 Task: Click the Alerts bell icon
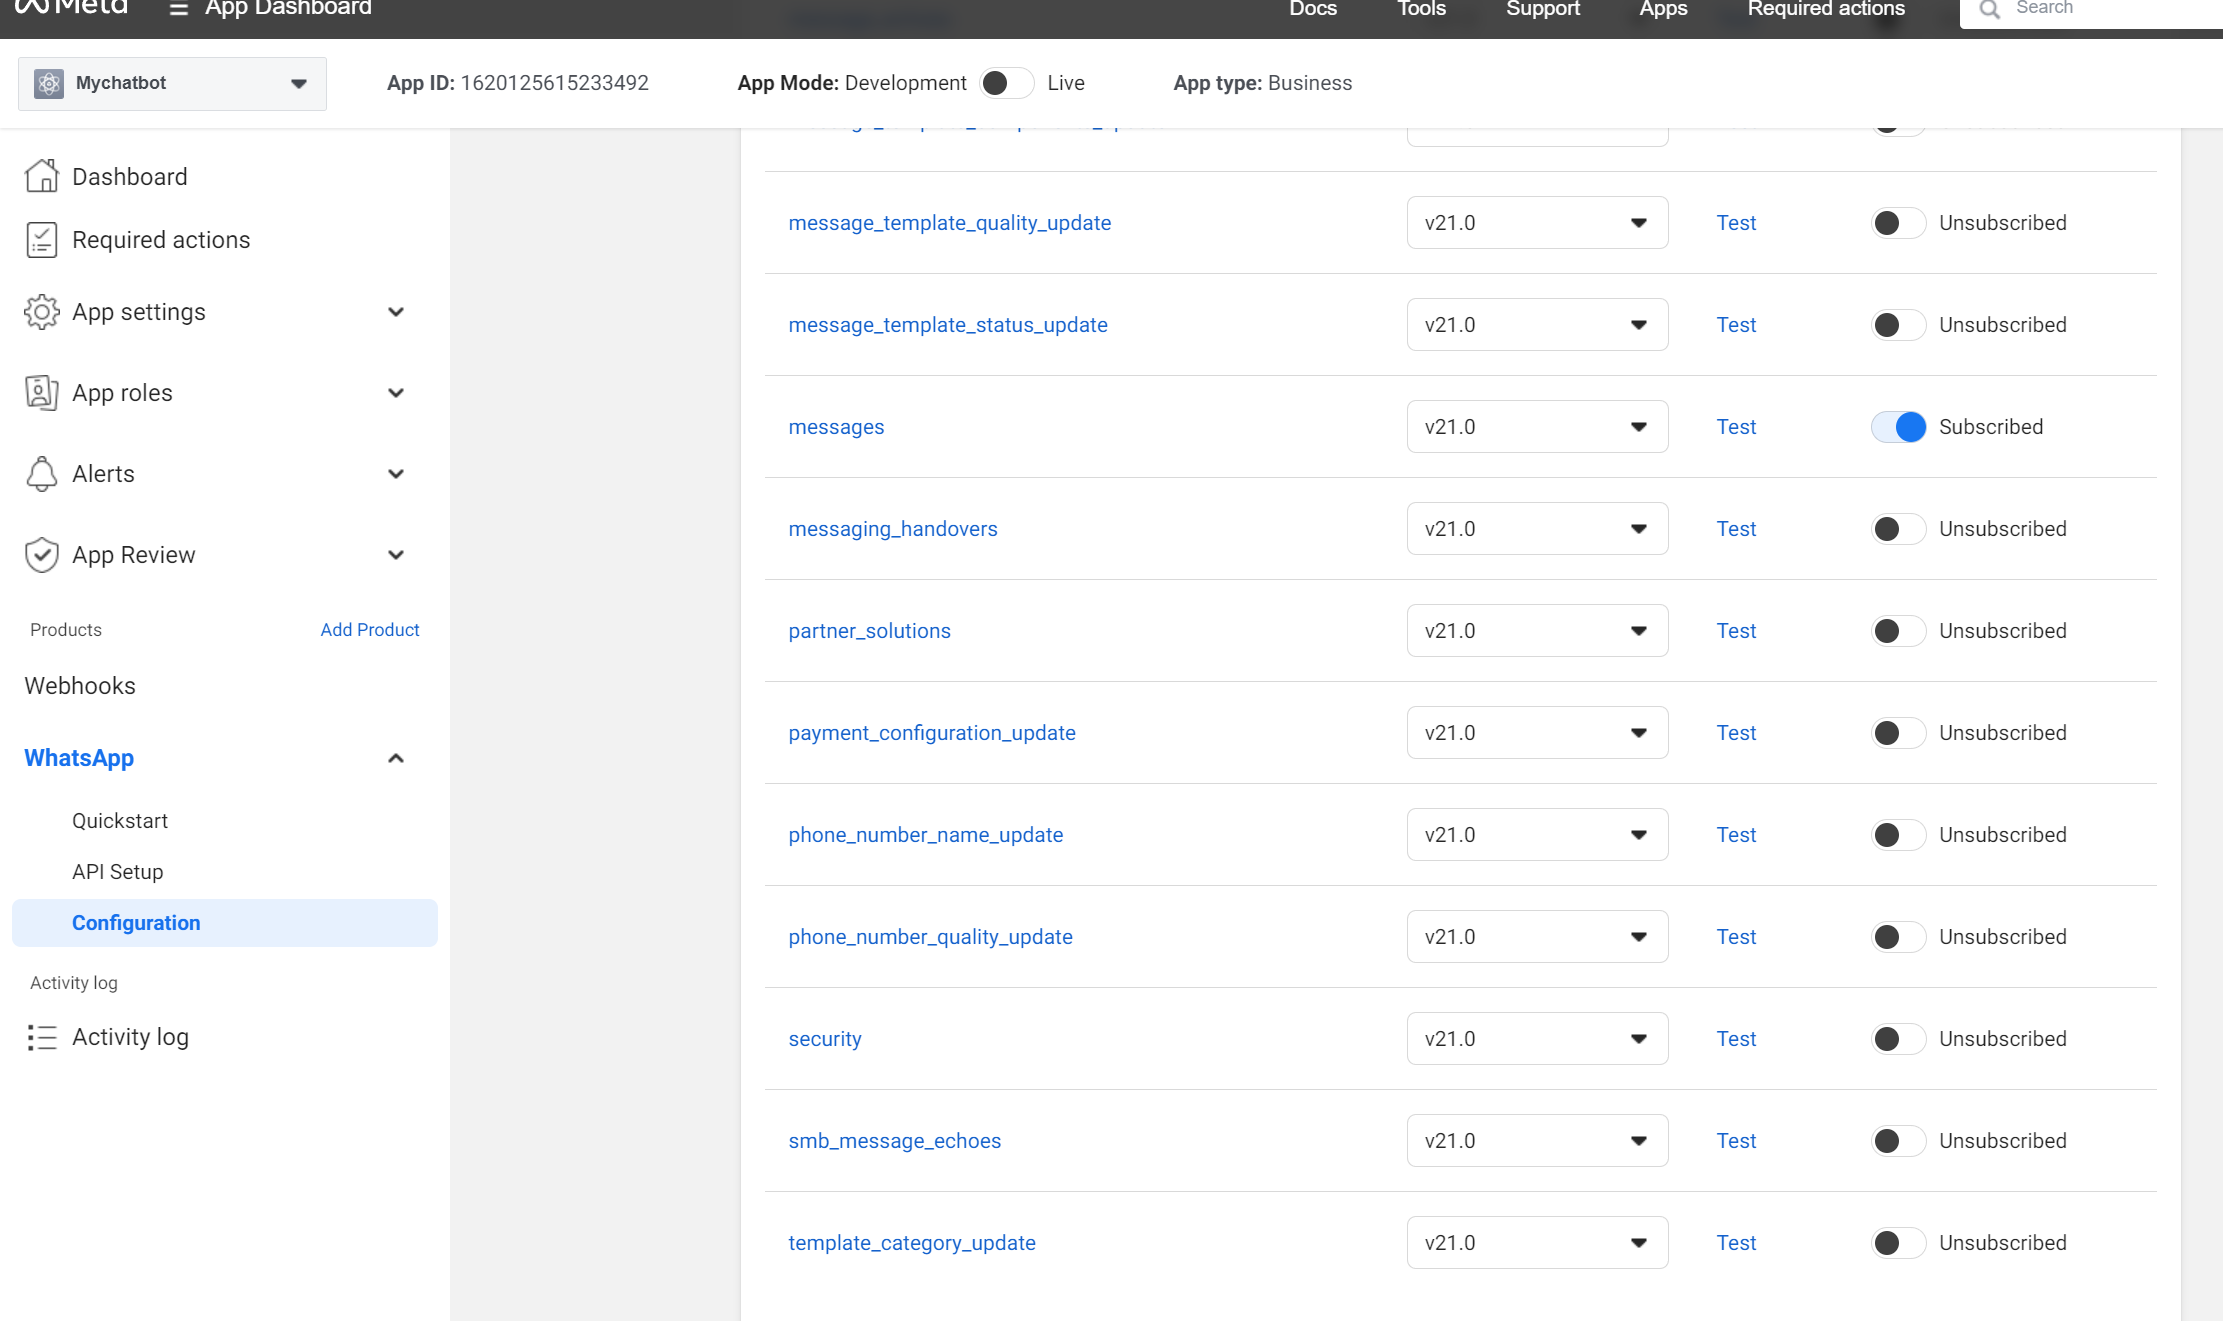[x=41, y=474]
